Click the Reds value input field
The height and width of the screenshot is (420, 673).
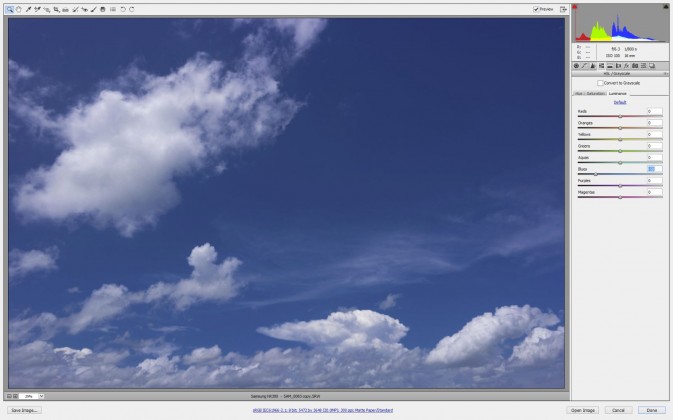655,111
